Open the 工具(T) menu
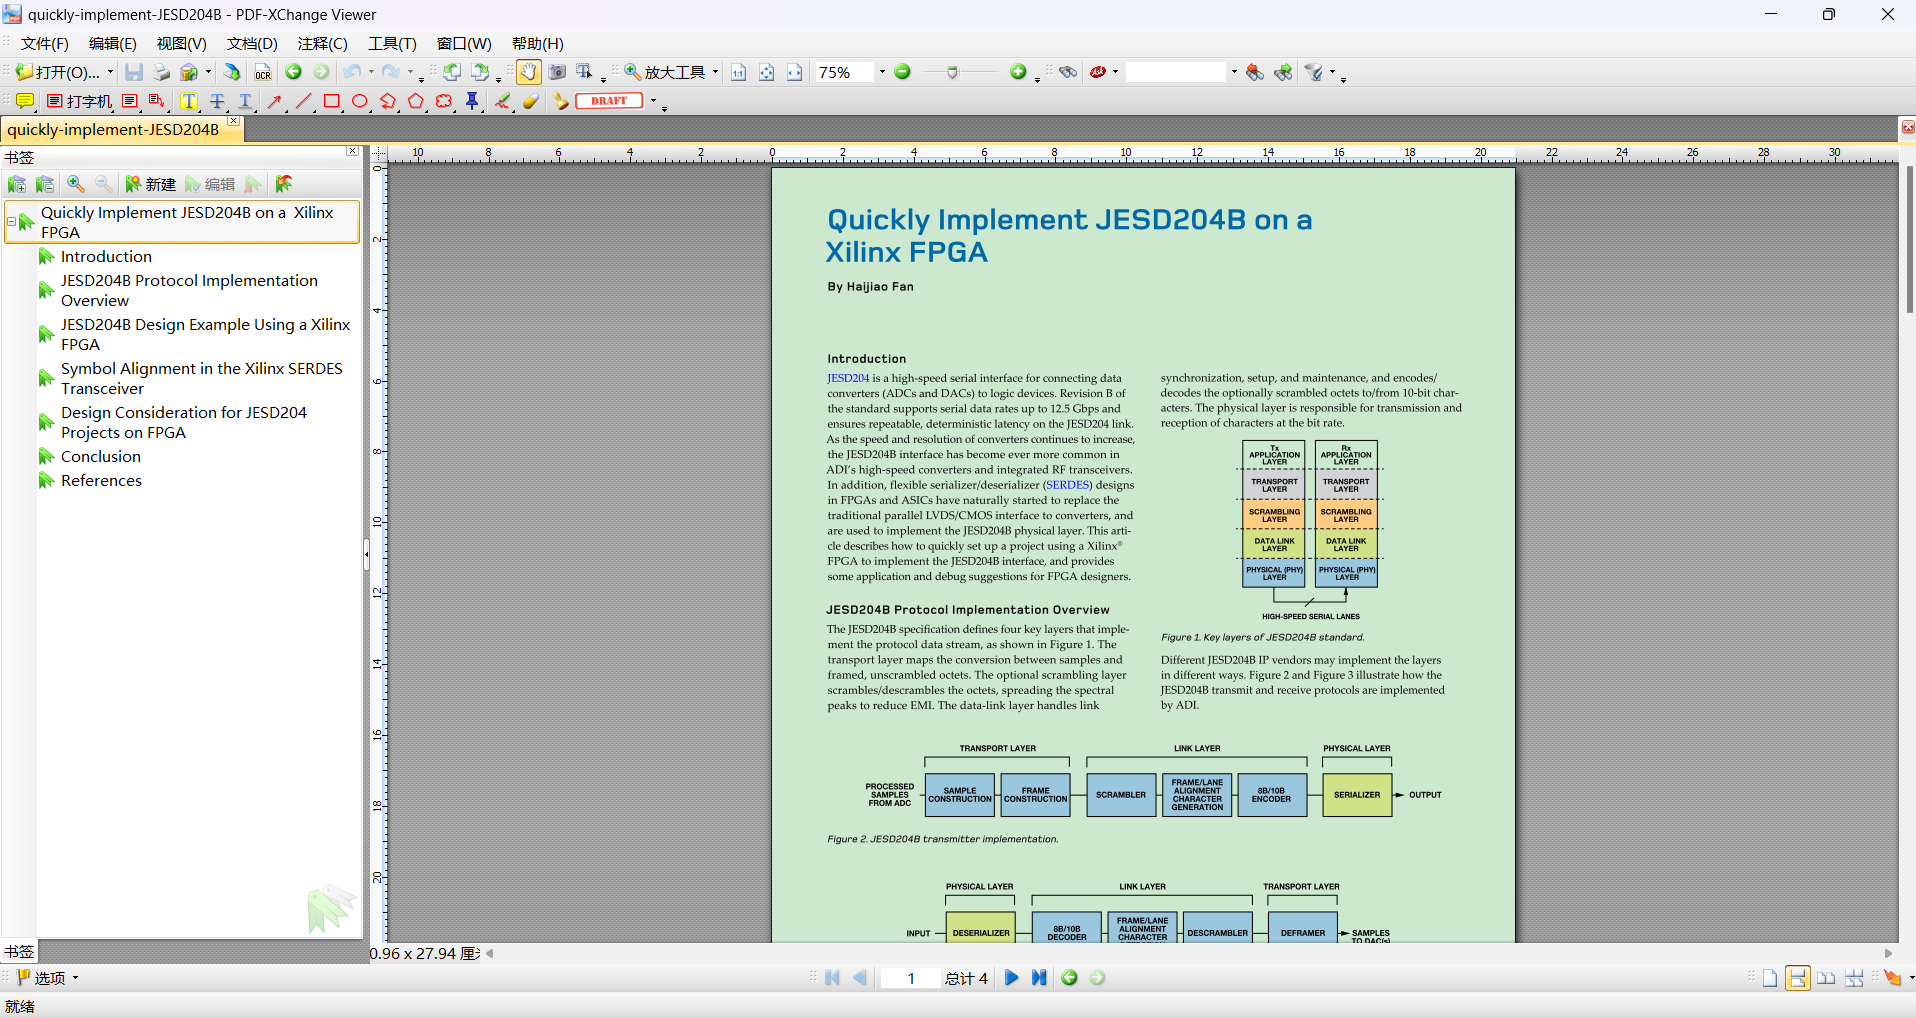 392,44
